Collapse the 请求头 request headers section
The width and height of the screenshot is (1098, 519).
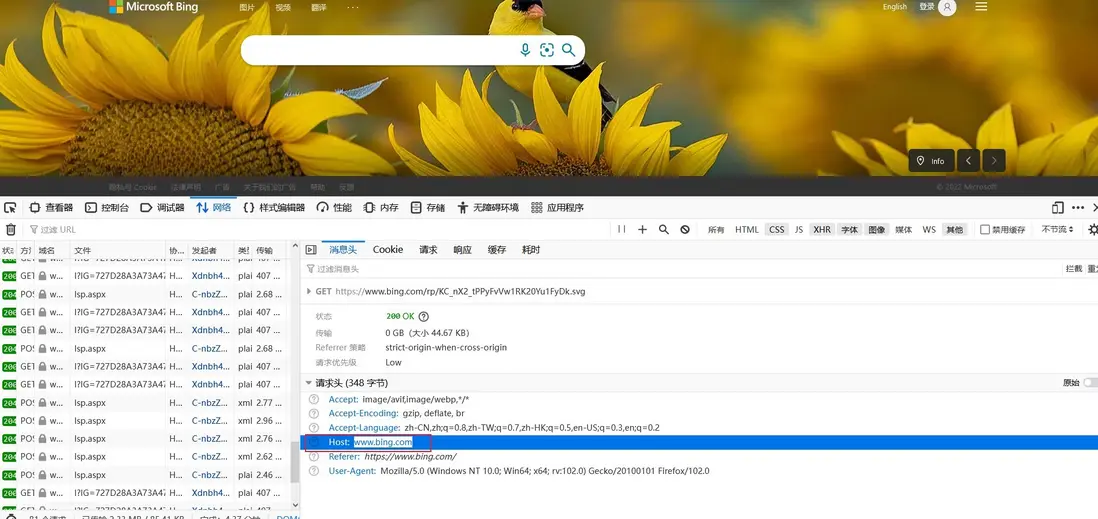(x=309, y=383)
